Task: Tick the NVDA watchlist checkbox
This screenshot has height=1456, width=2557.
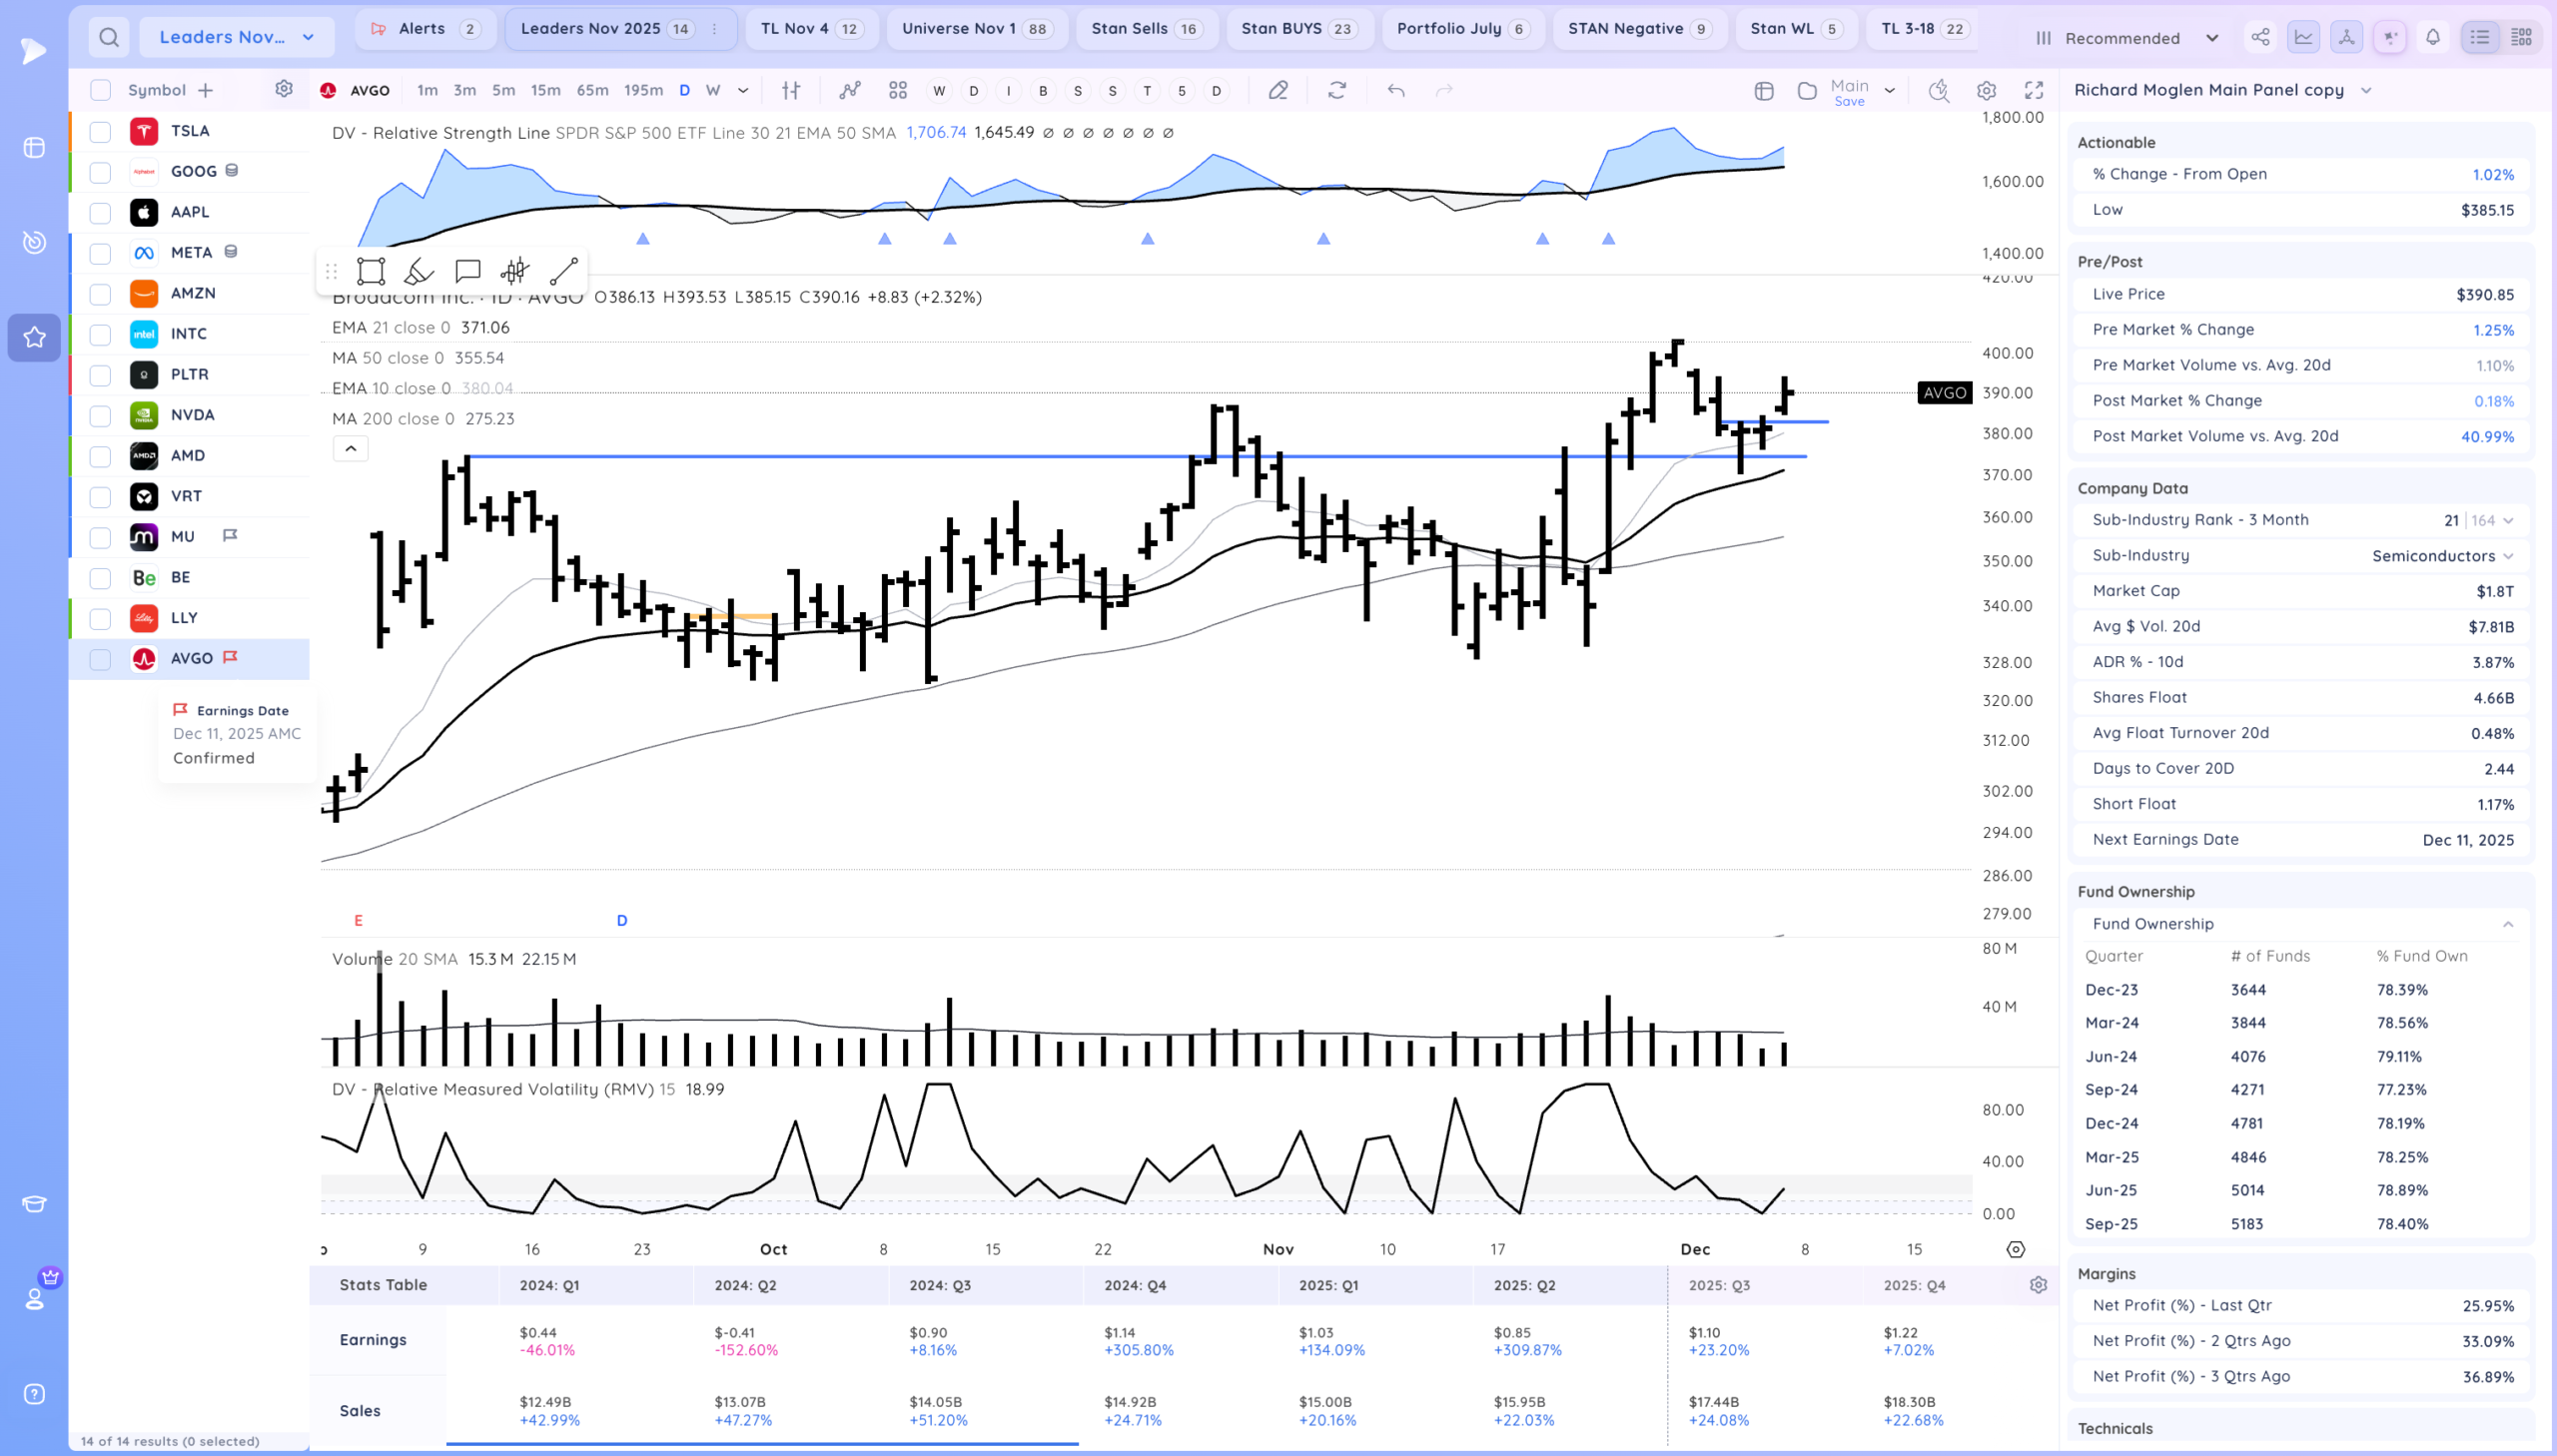Action: coord(100,416)
